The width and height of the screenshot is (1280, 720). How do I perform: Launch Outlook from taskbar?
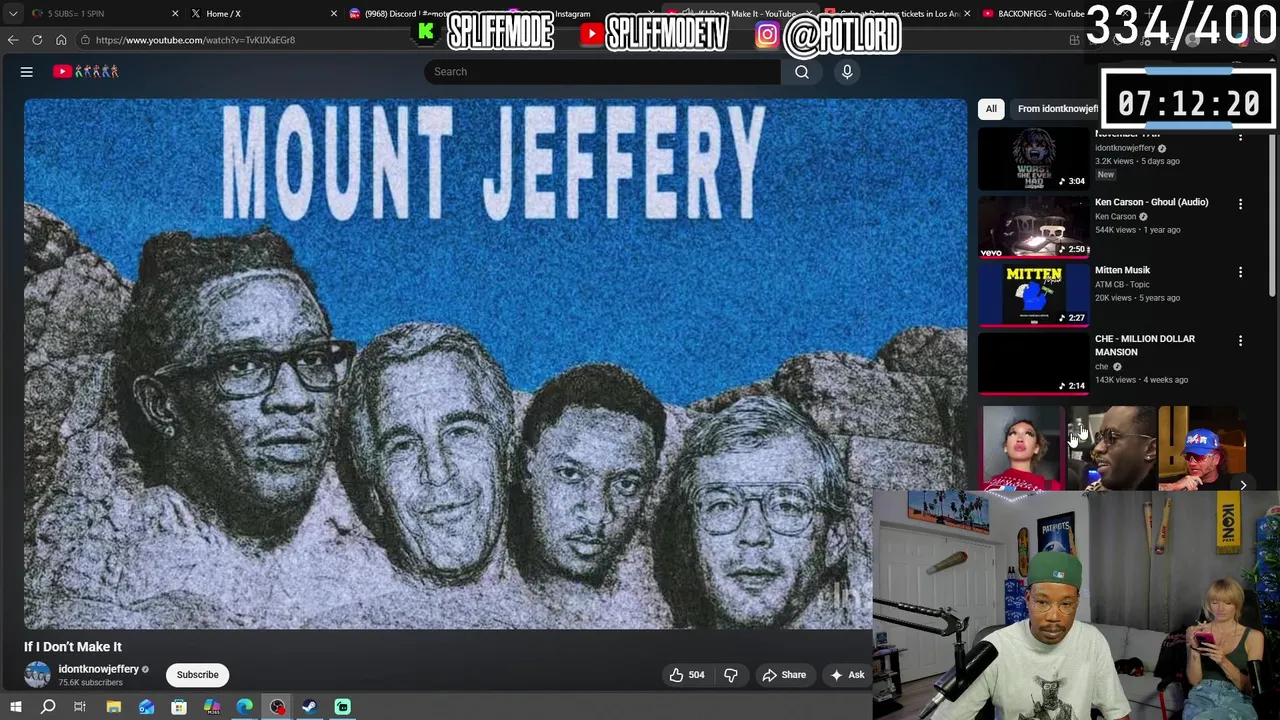coord(146,707)
